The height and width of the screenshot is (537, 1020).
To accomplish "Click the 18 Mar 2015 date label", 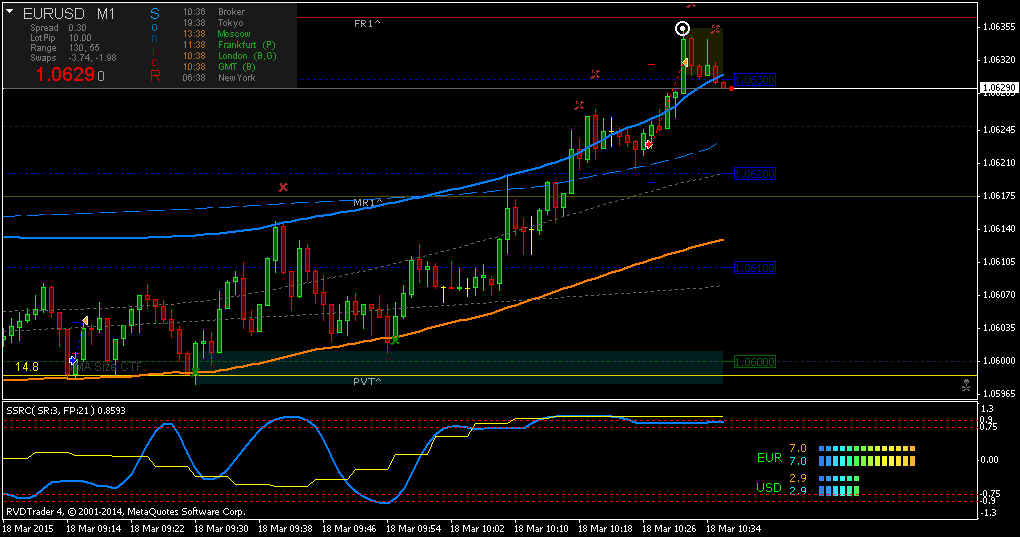I will click(x=28, y=529).
